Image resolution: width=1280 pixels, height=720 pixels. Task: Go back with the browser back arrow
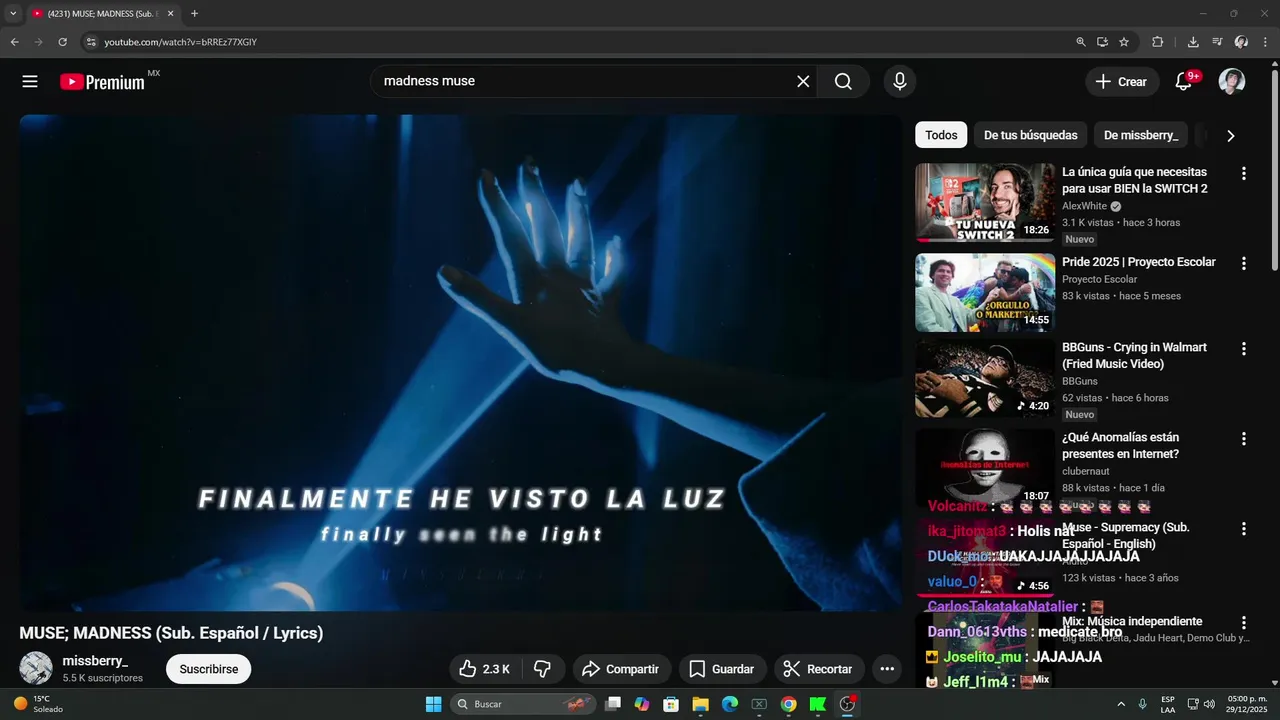[14, 42]
